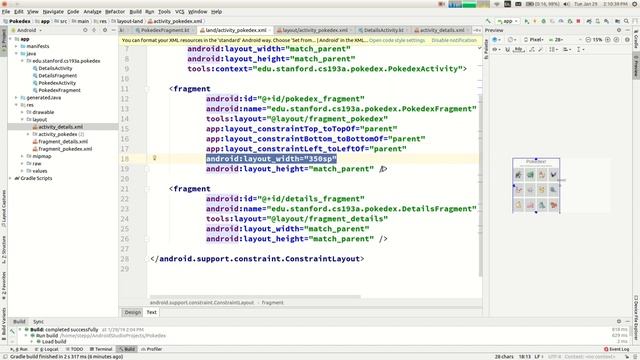
Task: Click Infer Constraints wand icon in Preview
Action: tap(540, 49)
